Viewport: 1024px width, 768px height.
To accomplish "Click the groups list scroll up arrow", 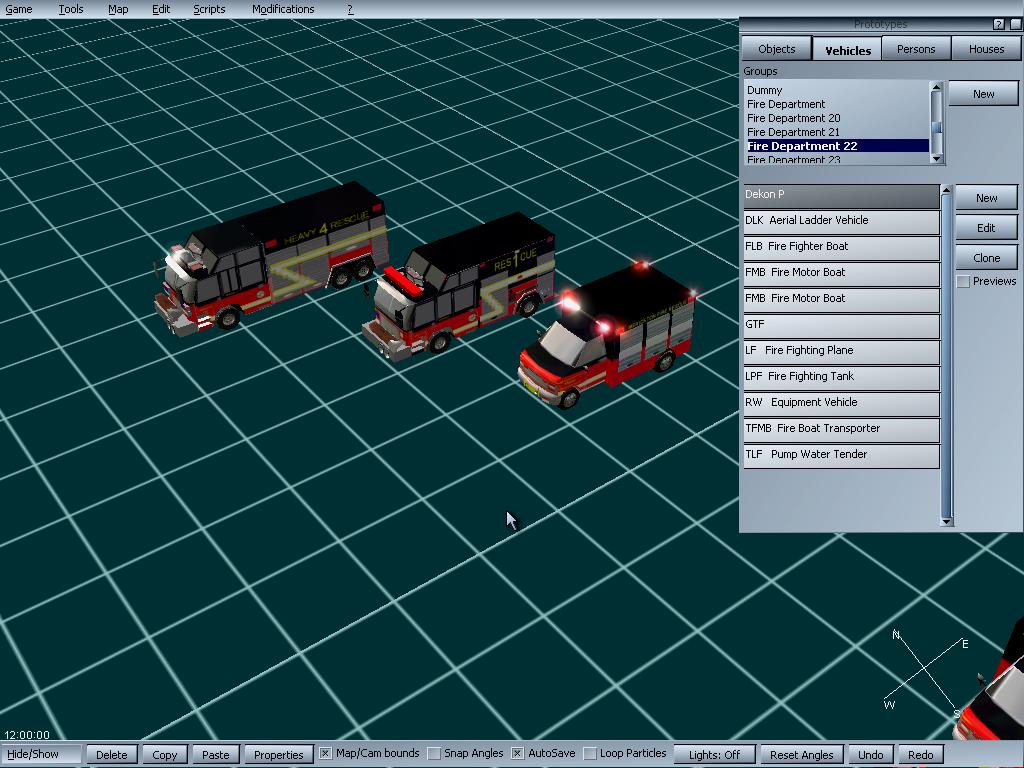I will click(x=936, y=87).
